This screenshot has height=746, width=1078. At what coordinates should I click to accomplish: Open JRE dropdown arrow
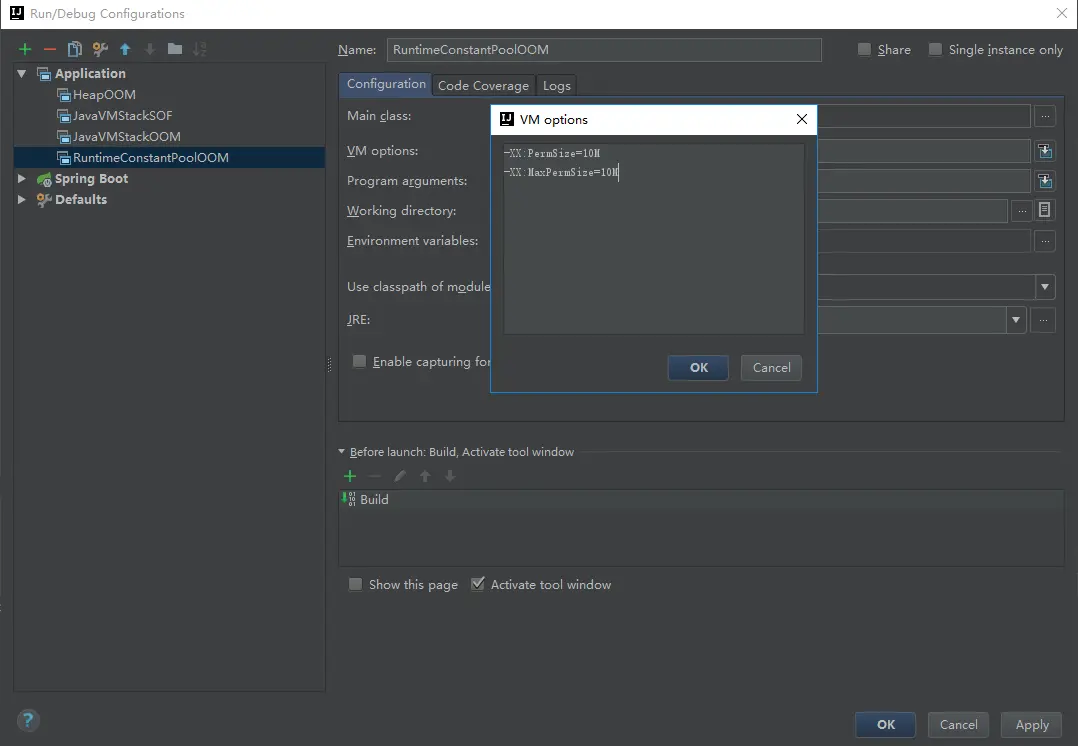(x=1015, y=320)
